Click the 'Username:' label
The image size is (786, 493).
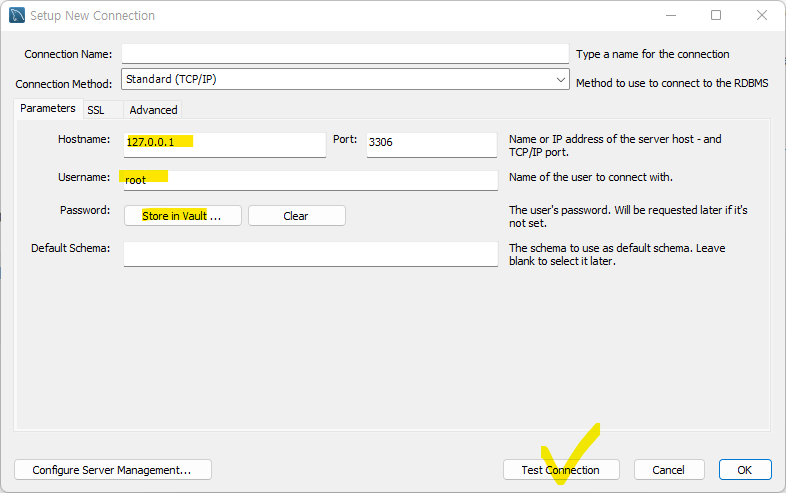84,177
